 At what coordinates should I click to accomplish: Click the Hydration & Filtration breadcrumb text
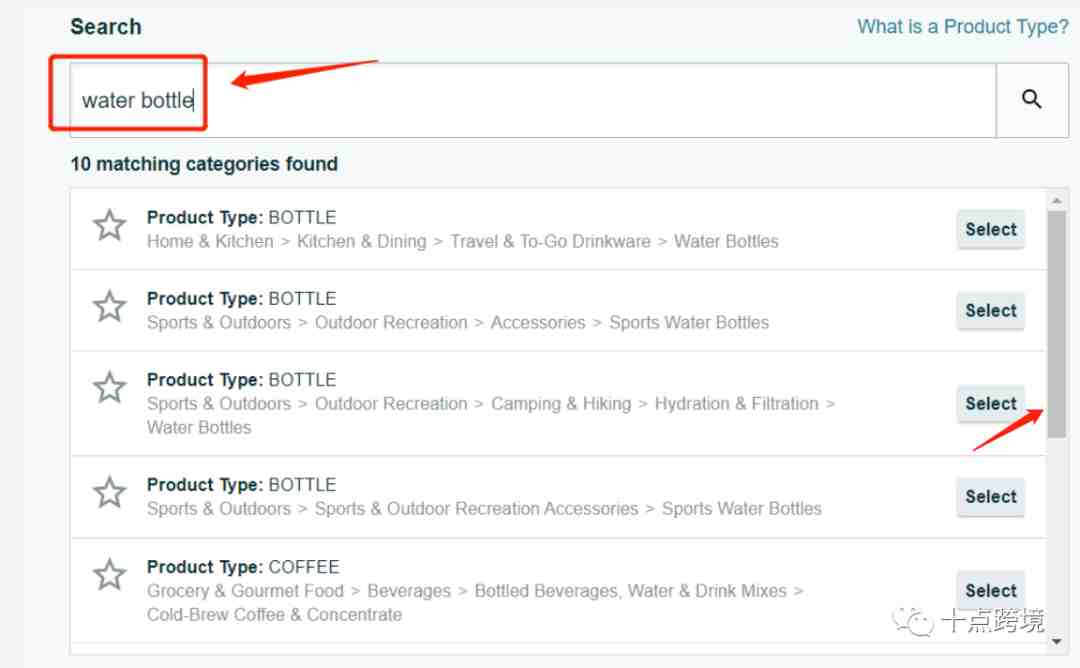click(736, 403)
